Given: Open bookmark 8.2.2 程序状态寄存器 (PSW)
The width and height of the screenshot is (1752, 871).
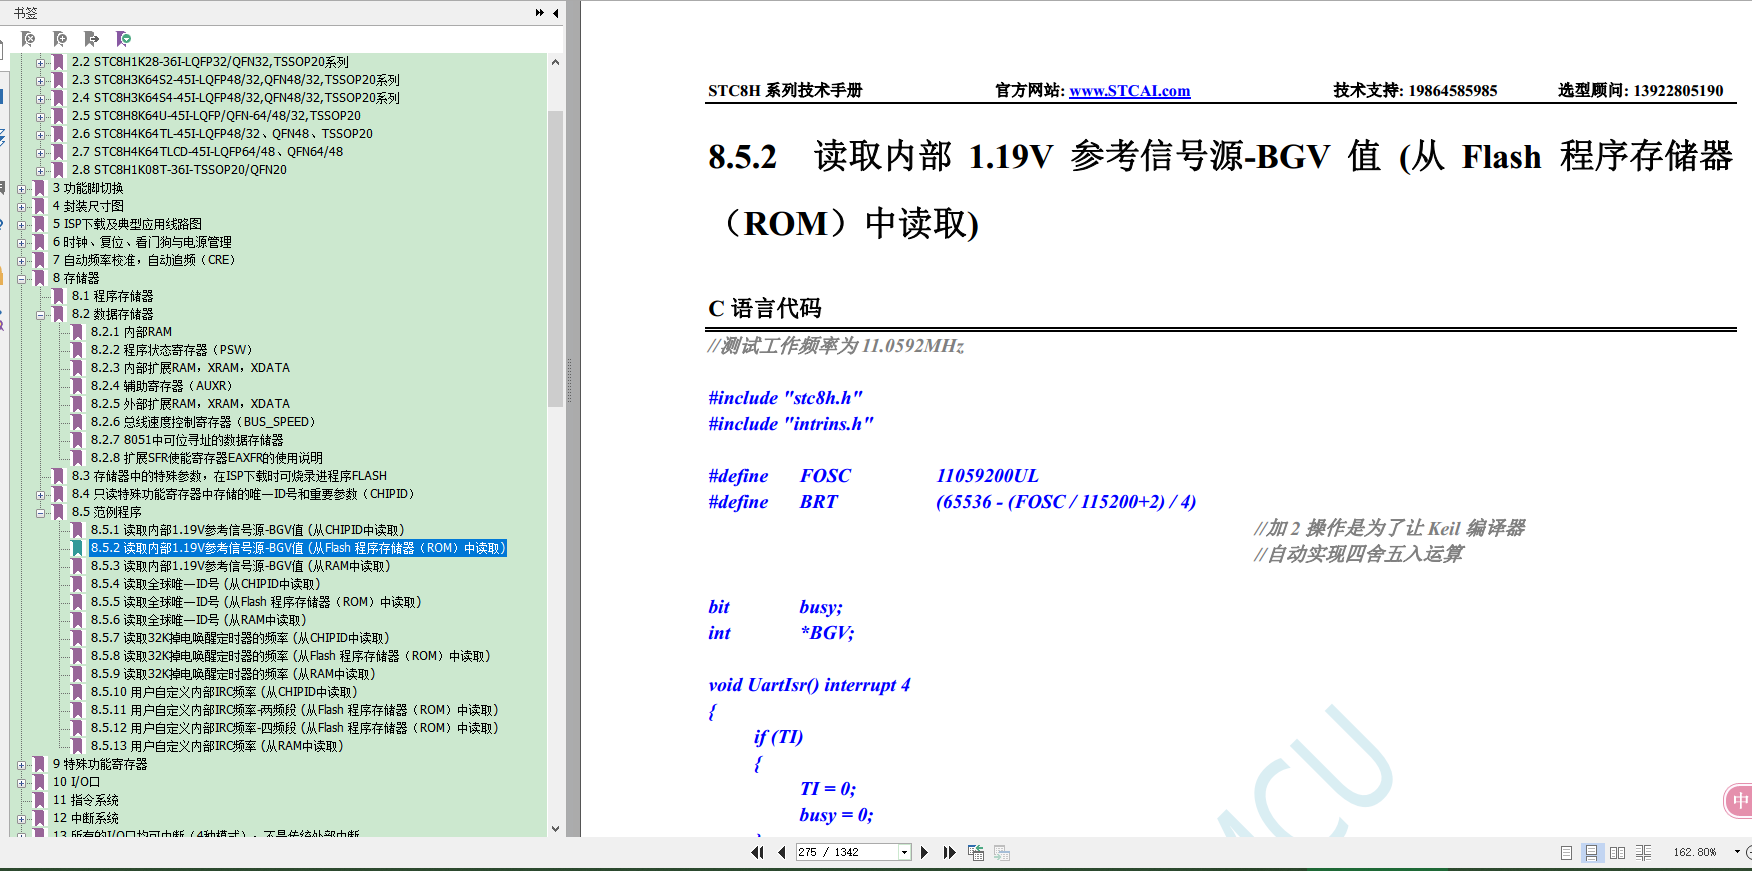Looking at the screenshot, I should pyautogui.click(x=172, y=350).
